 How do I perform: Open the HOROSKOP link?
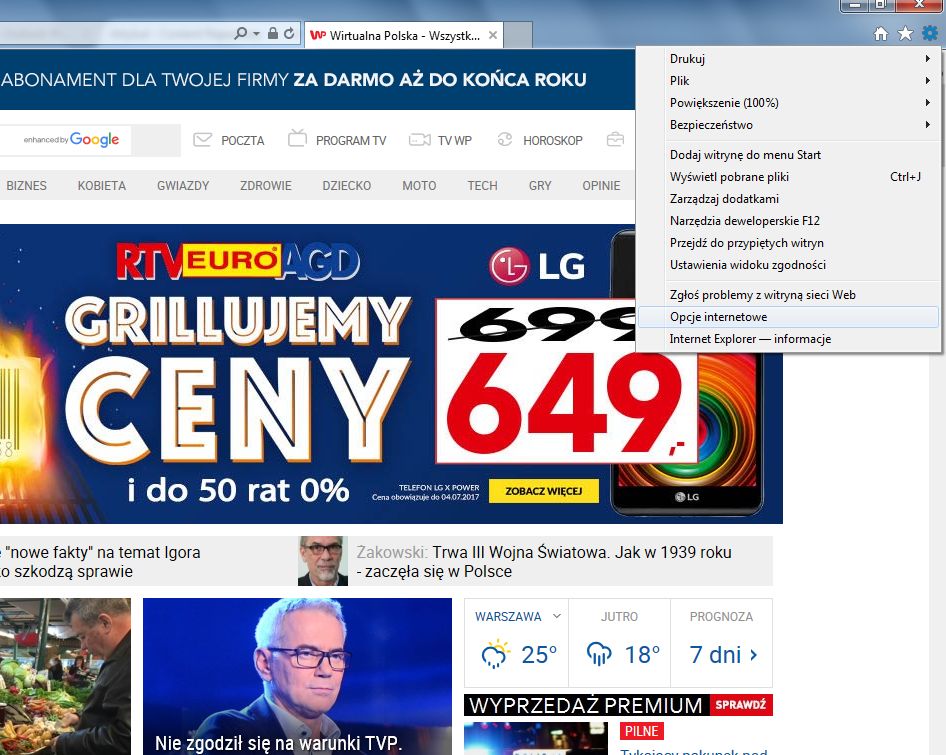tap(553, 141)
